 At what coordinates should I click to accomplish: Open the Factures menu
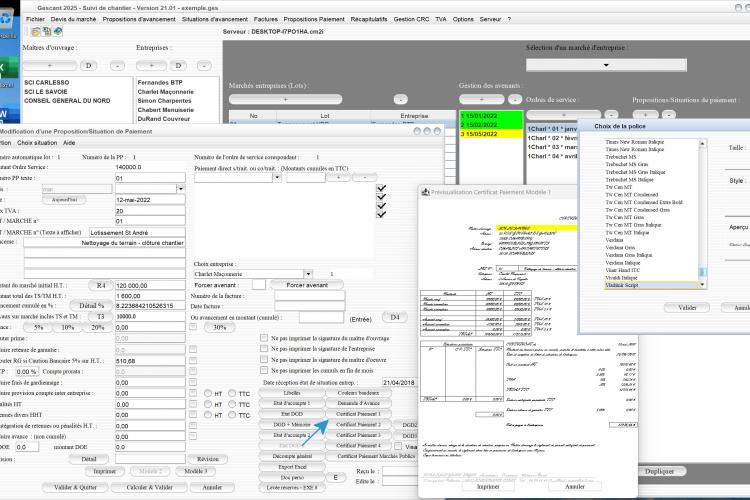point(265,19)
